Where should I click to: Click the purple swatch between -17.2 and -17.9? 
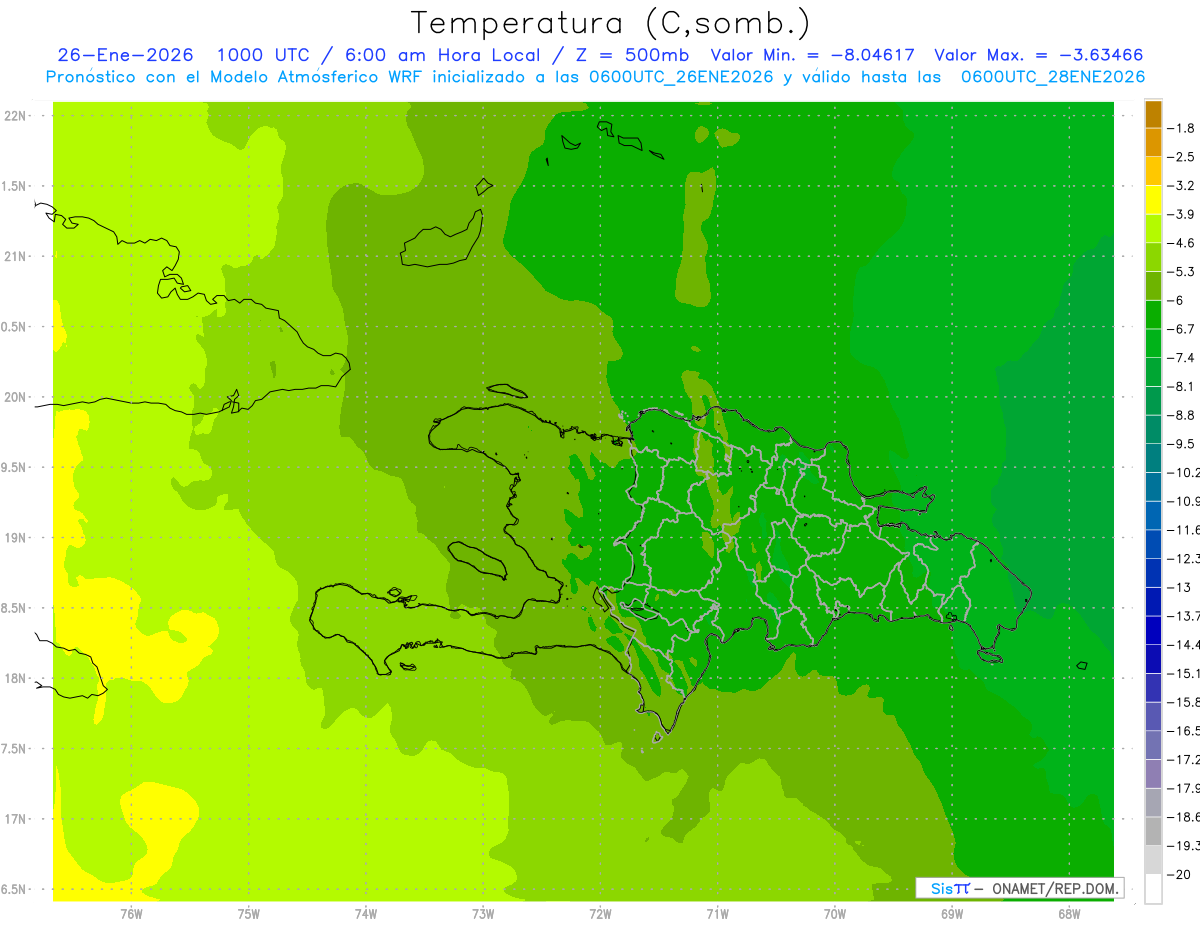(1153, 773)
